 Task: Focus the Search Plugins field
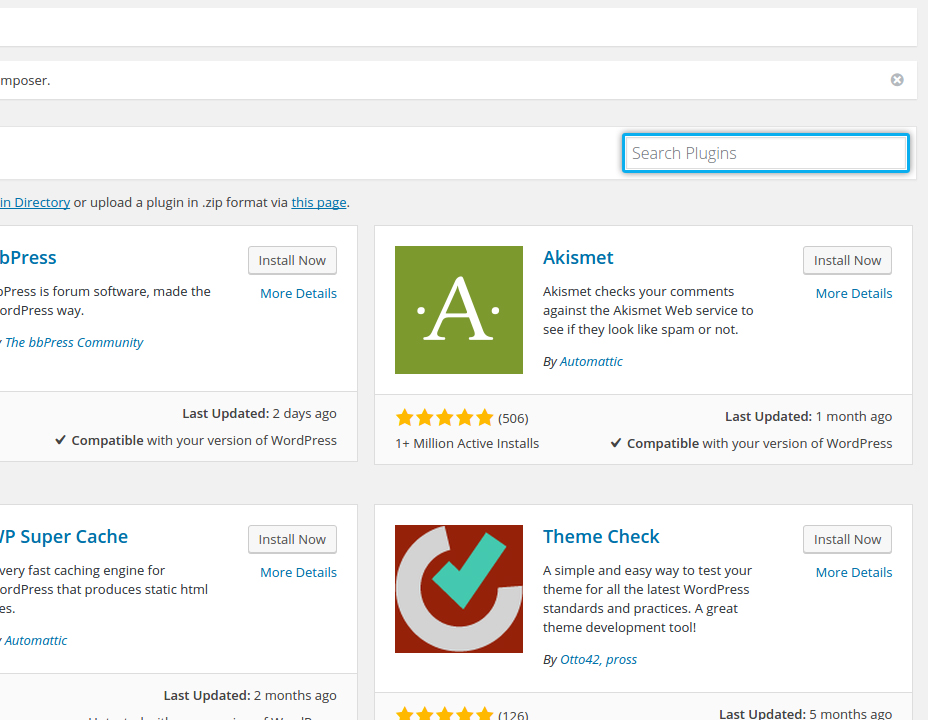click(765, 153)
